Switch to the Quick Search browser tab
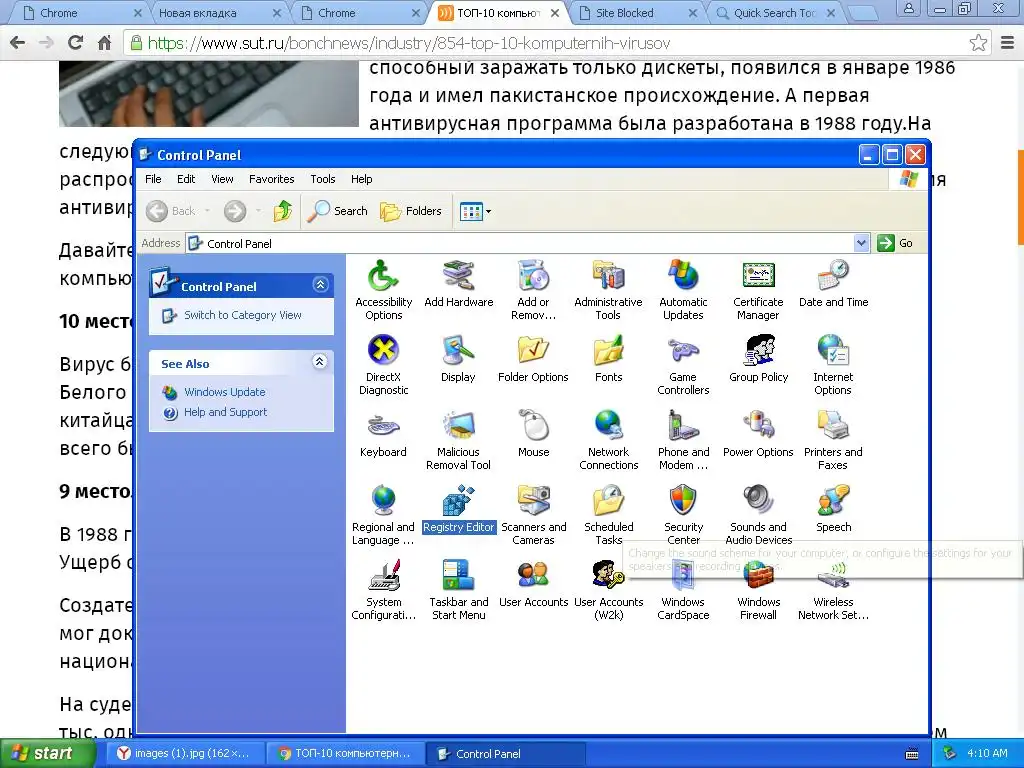 click(x=775, y=13)
